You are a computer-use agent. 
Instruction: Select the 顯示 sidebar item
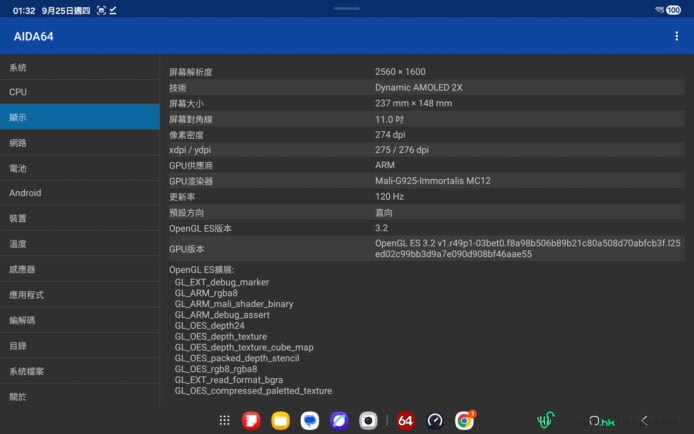tap(80, 117)
